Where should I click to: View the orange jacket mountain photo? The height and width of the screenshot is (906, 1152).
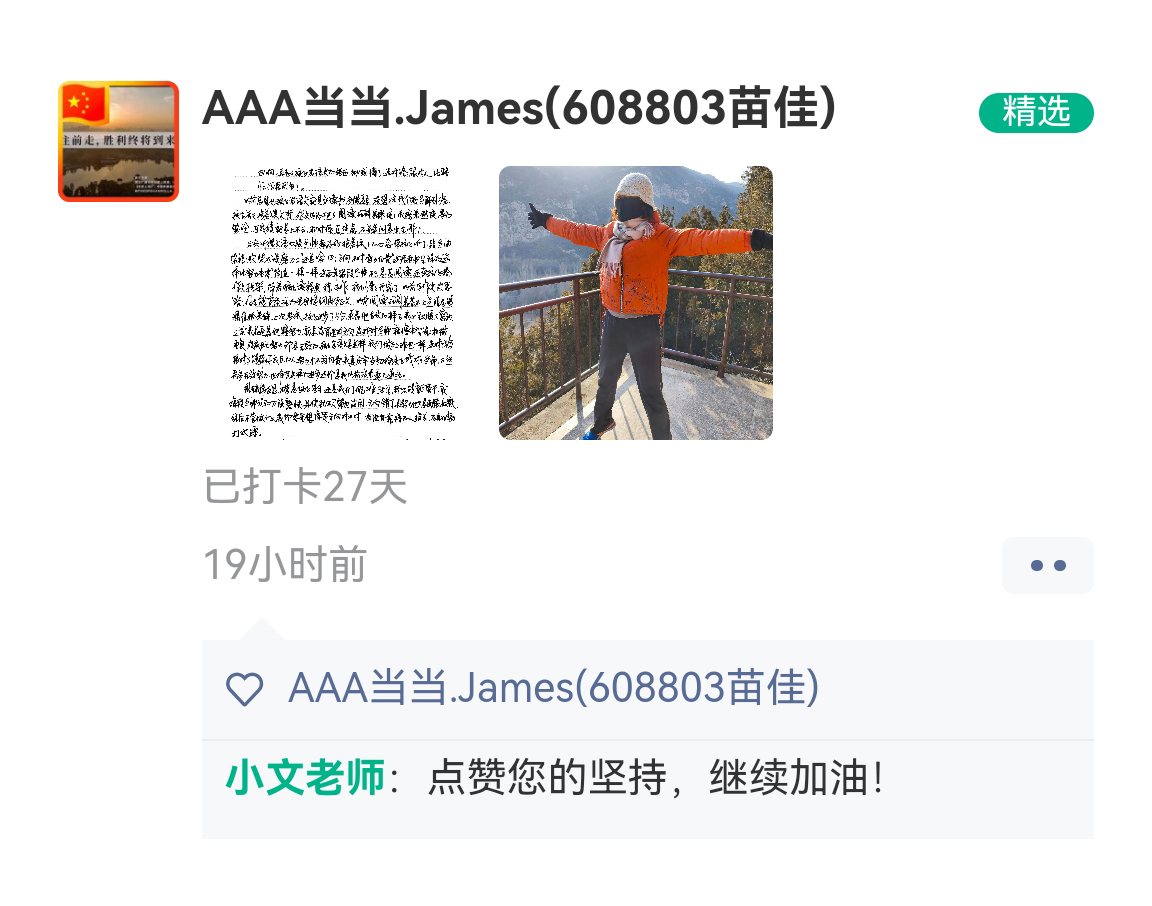(636, 303)
